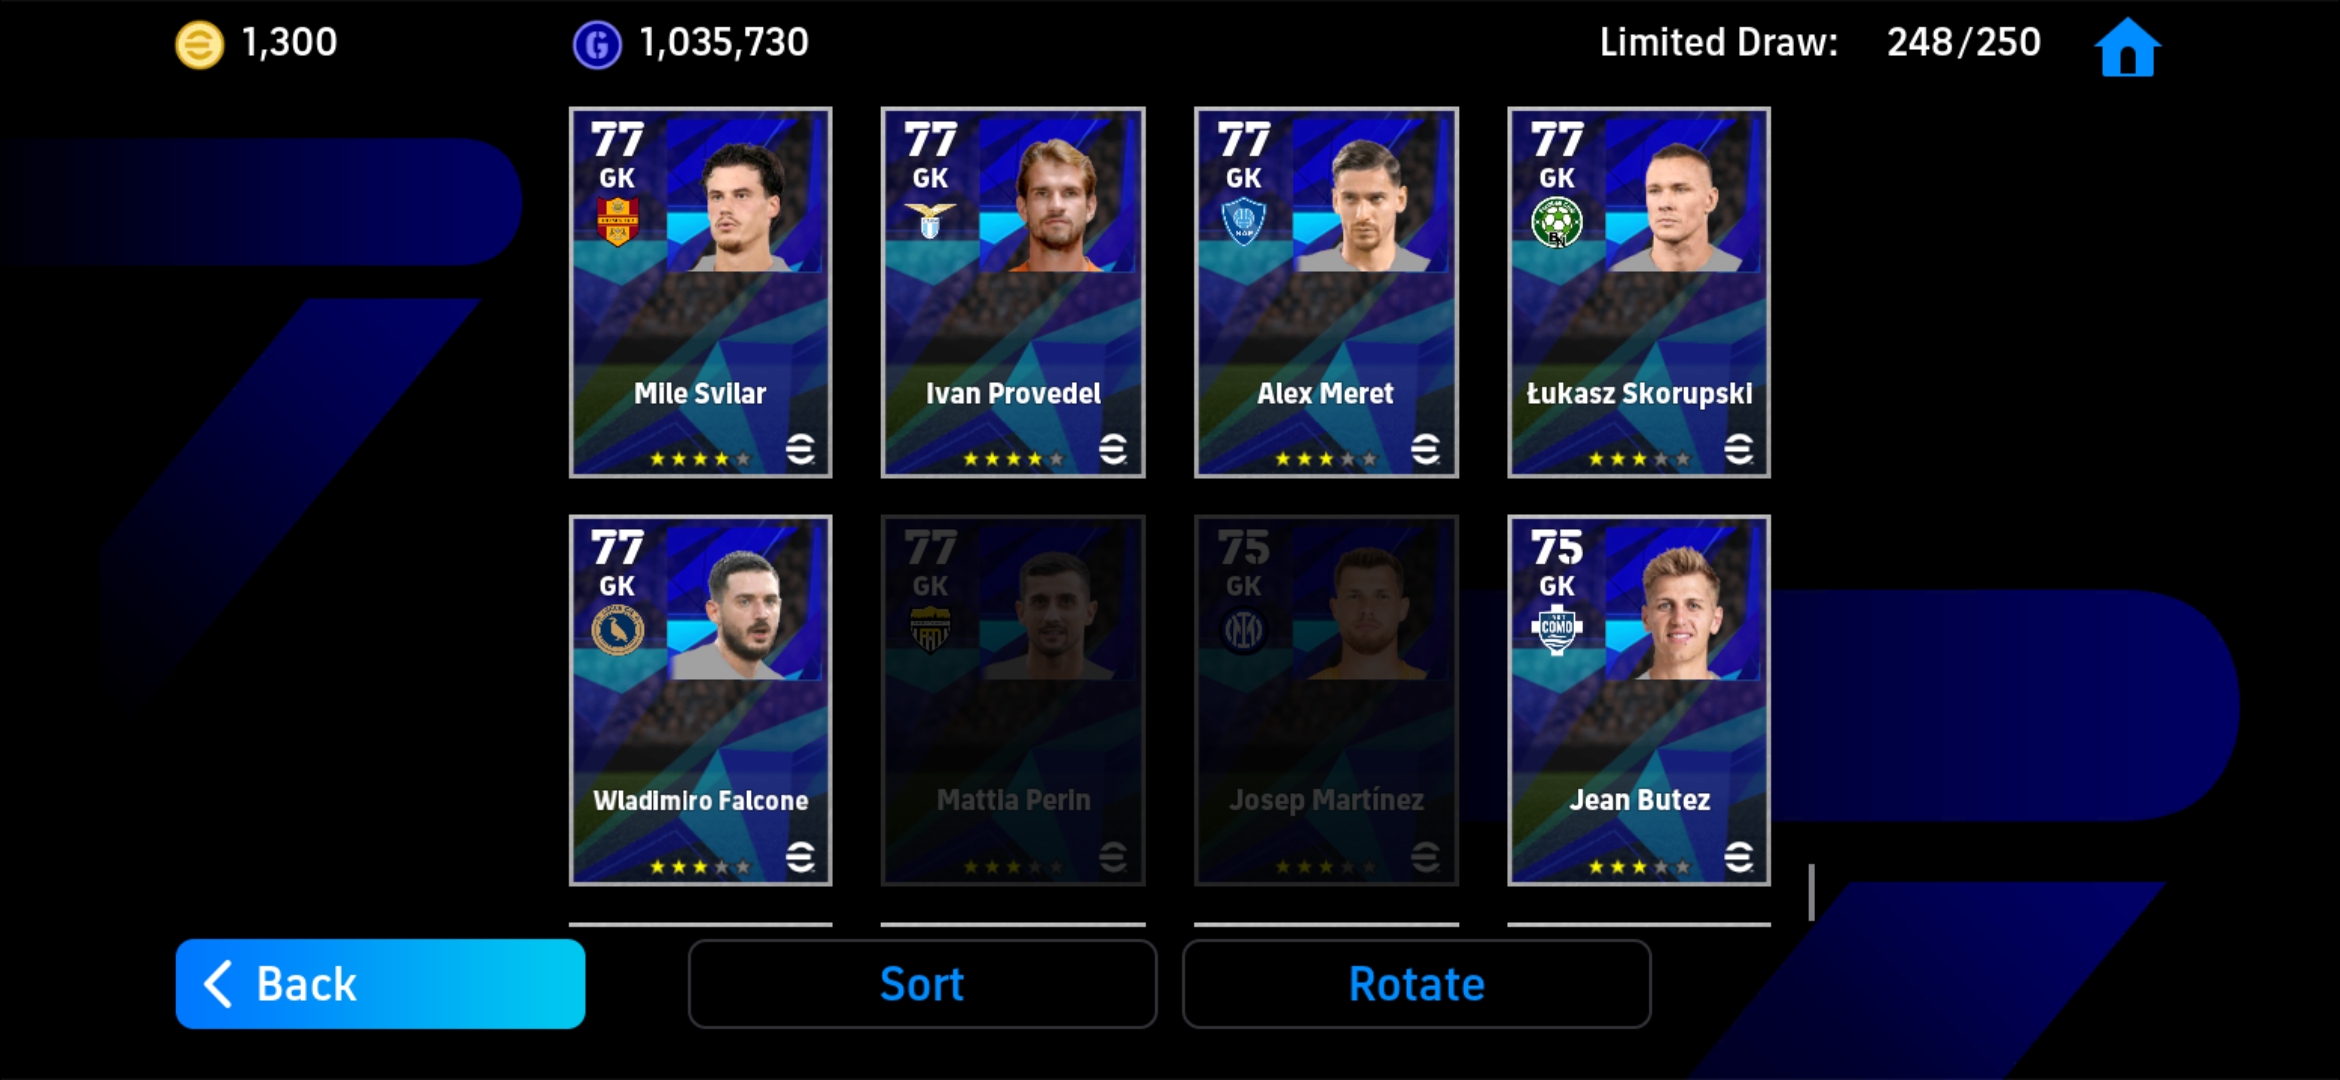Open Alex Meret's portrait photo

[1370, 196]
